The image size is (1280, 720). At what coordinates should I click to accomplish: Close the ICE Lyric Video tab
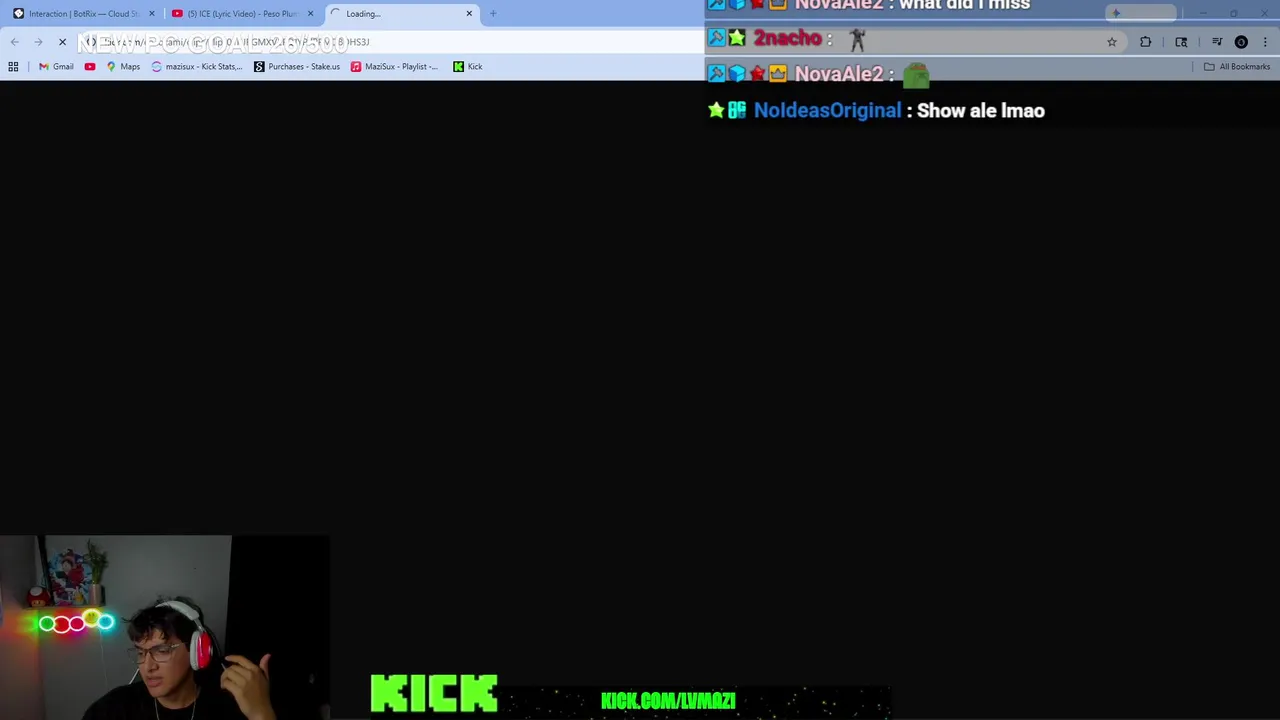coord(310,14)
